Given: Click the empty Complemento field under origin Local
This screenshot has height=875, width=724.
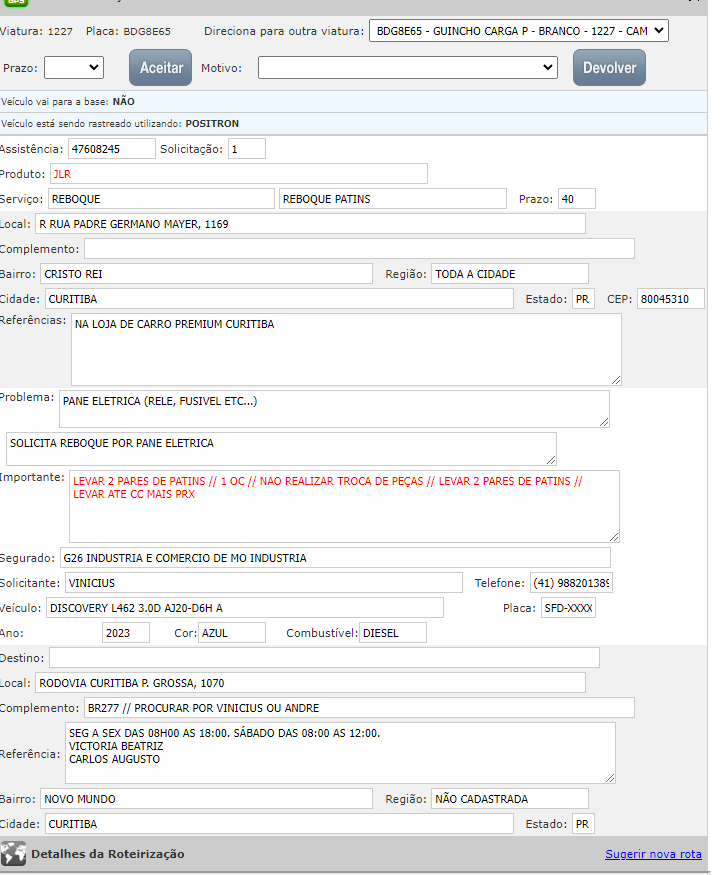Looking at the screenshot, I should [359, 249].
